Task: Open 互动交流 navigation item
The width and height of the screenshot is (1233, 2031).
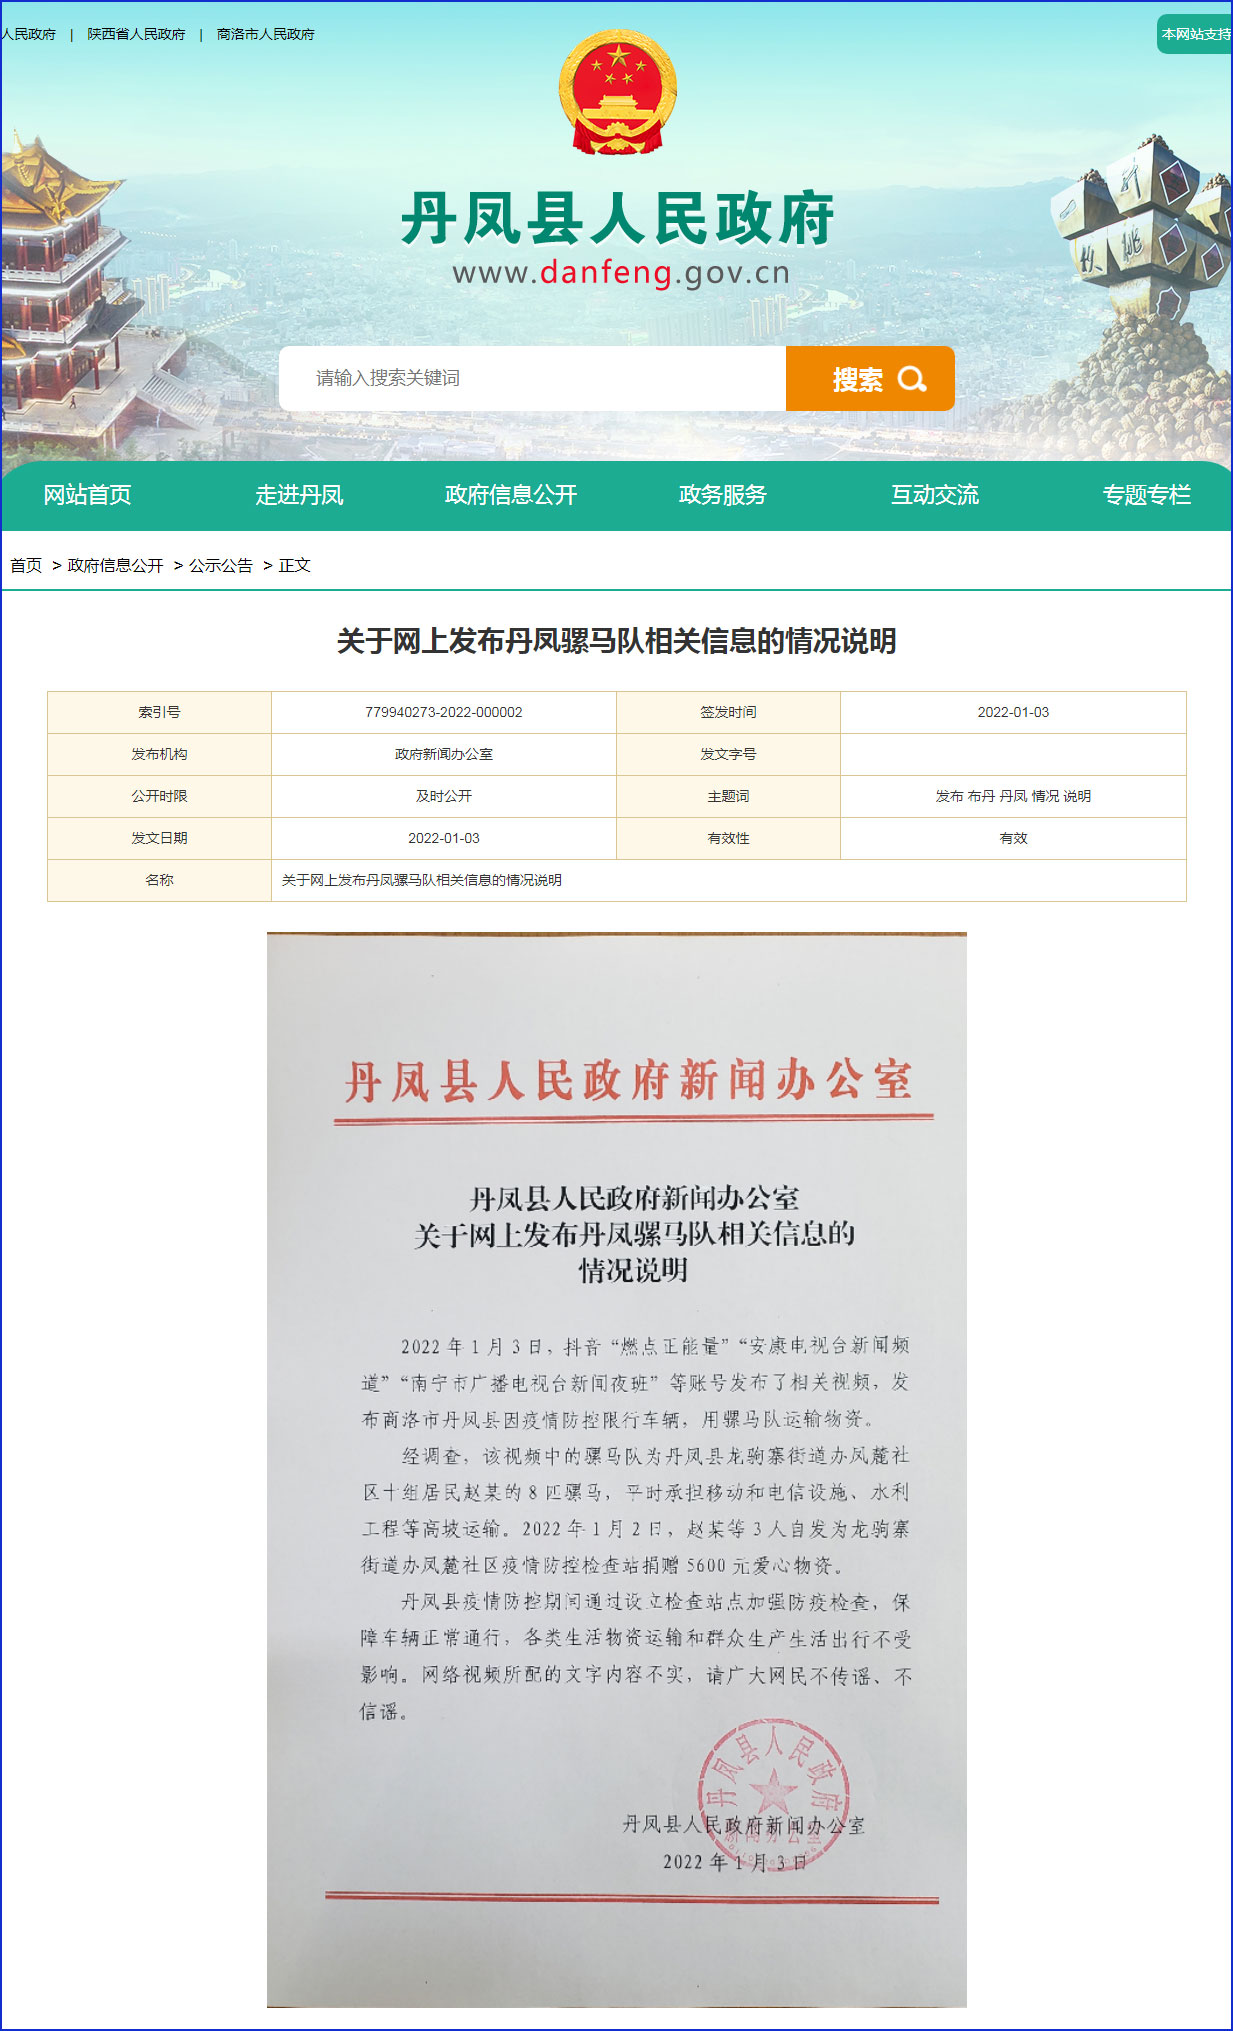Action: (x=934, y=495)
